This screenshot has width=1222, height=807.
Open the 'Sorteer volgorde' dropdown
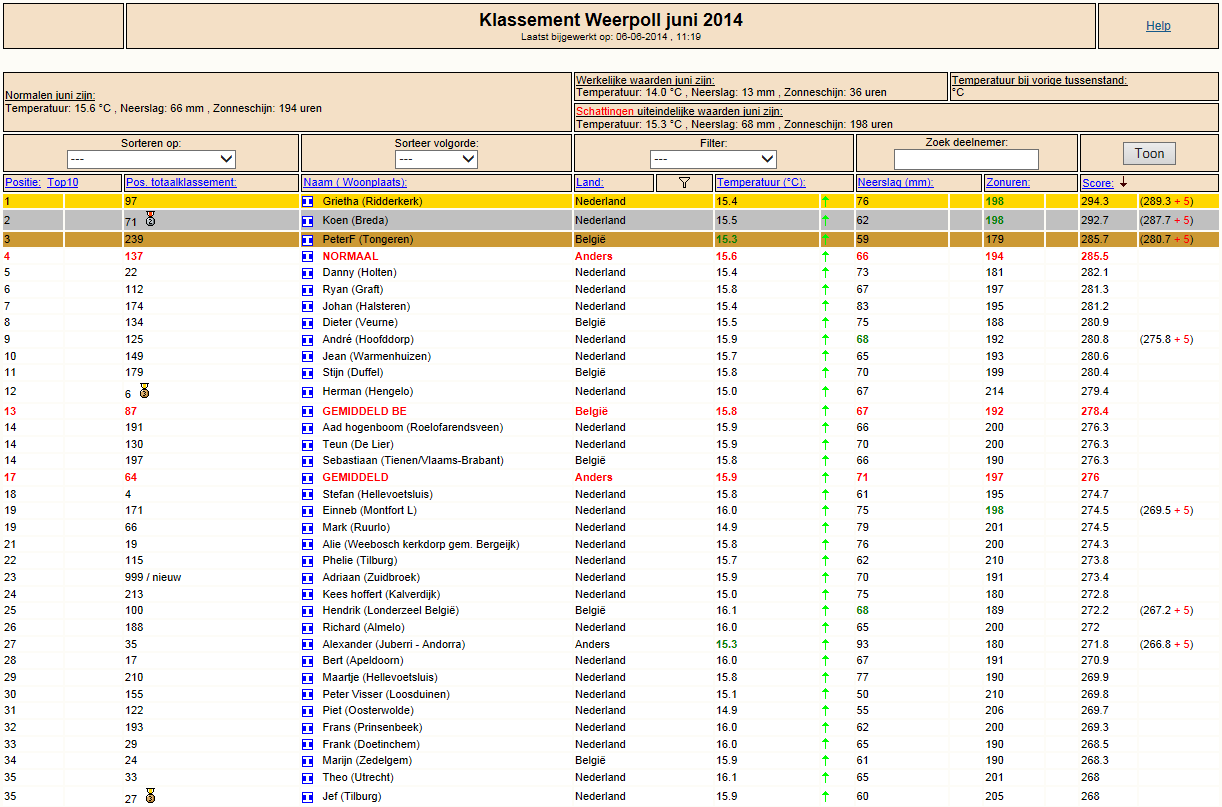click(436, 159)
